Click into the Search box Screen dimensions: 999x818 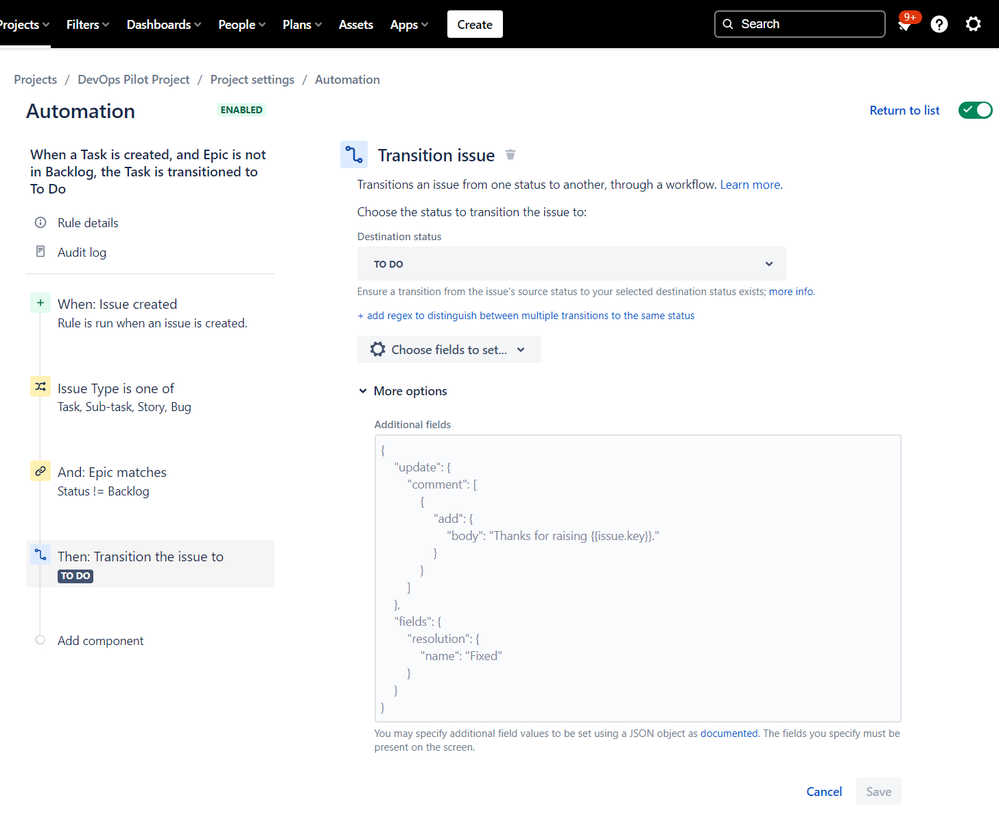coord(800,24)
